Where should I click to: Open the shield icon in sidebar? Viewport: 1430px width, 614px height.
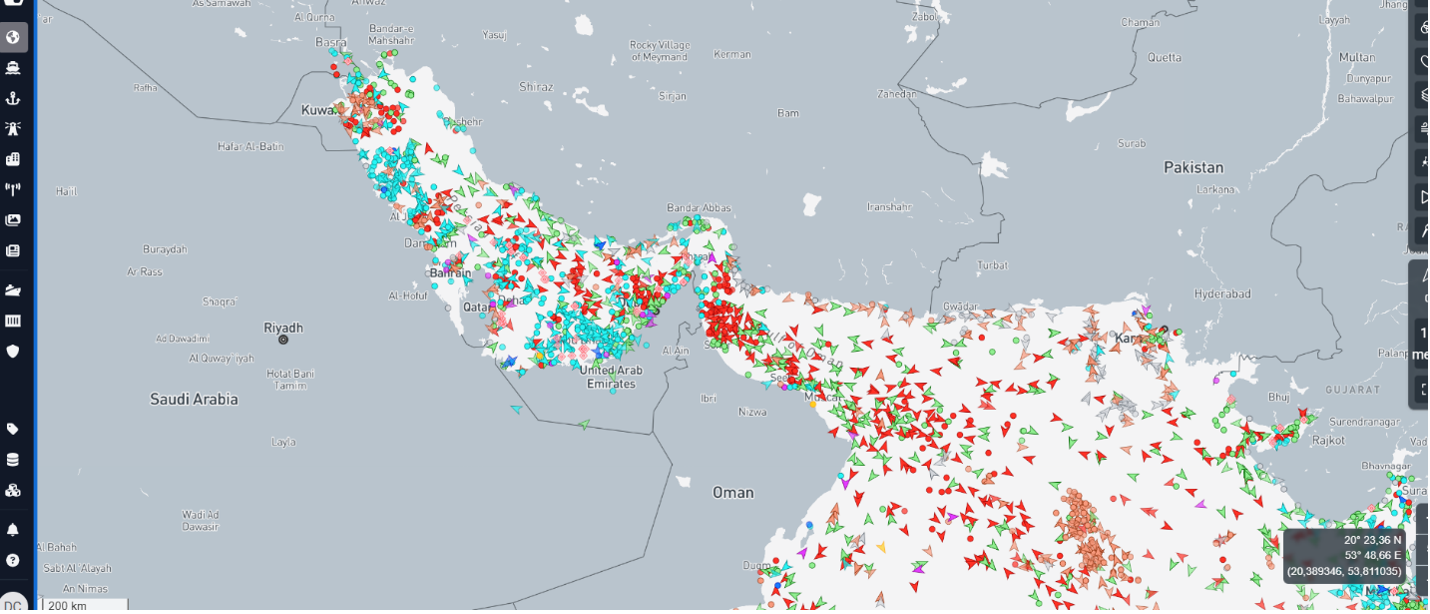click(14, 351)
